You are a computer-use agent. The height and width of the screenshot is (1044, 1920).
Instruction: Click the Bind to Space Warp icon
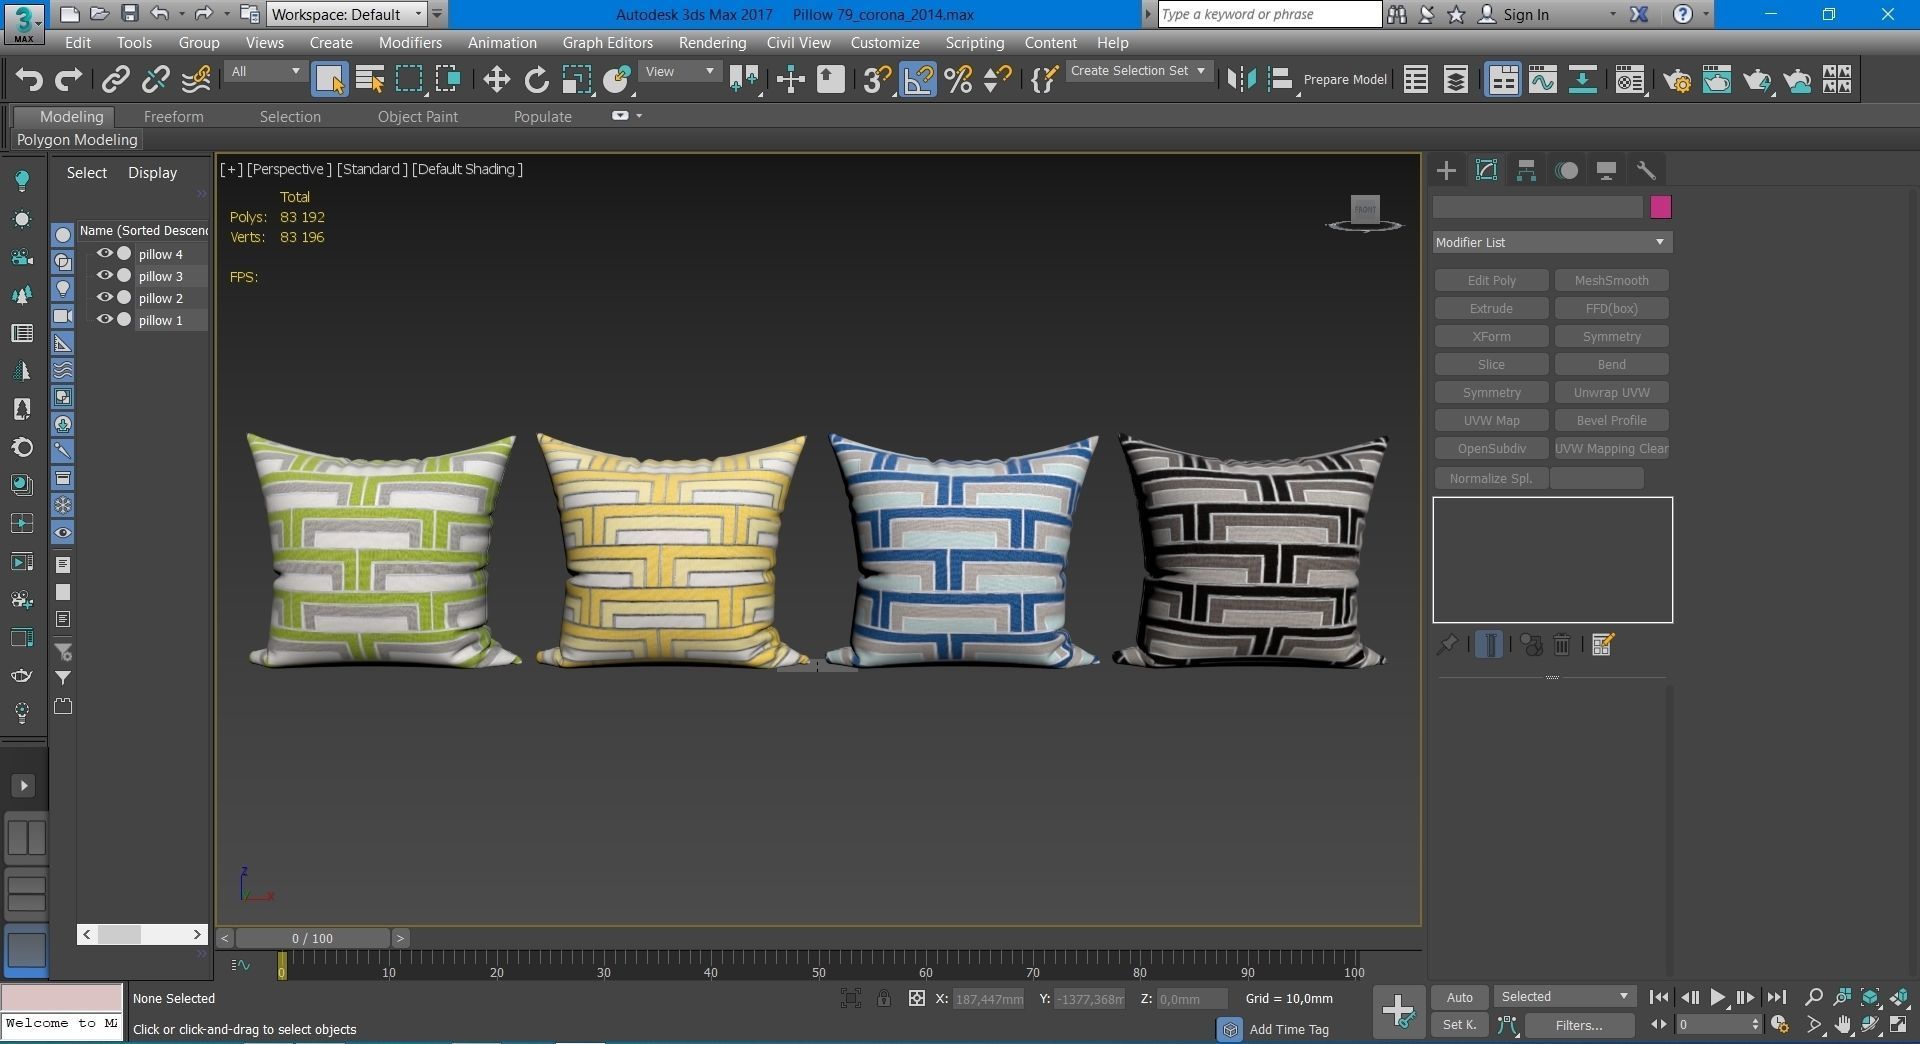196,80
